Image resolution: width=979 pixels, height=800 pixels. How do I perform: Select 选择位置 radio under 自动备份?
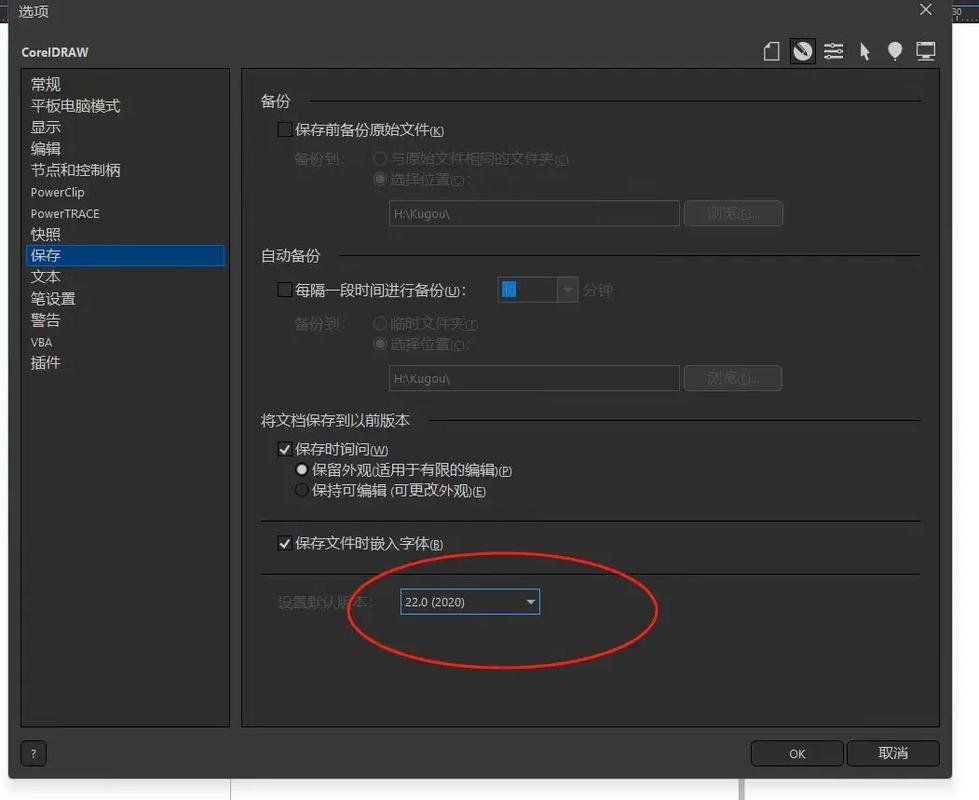pyautogui.click(x=380, y=344)
